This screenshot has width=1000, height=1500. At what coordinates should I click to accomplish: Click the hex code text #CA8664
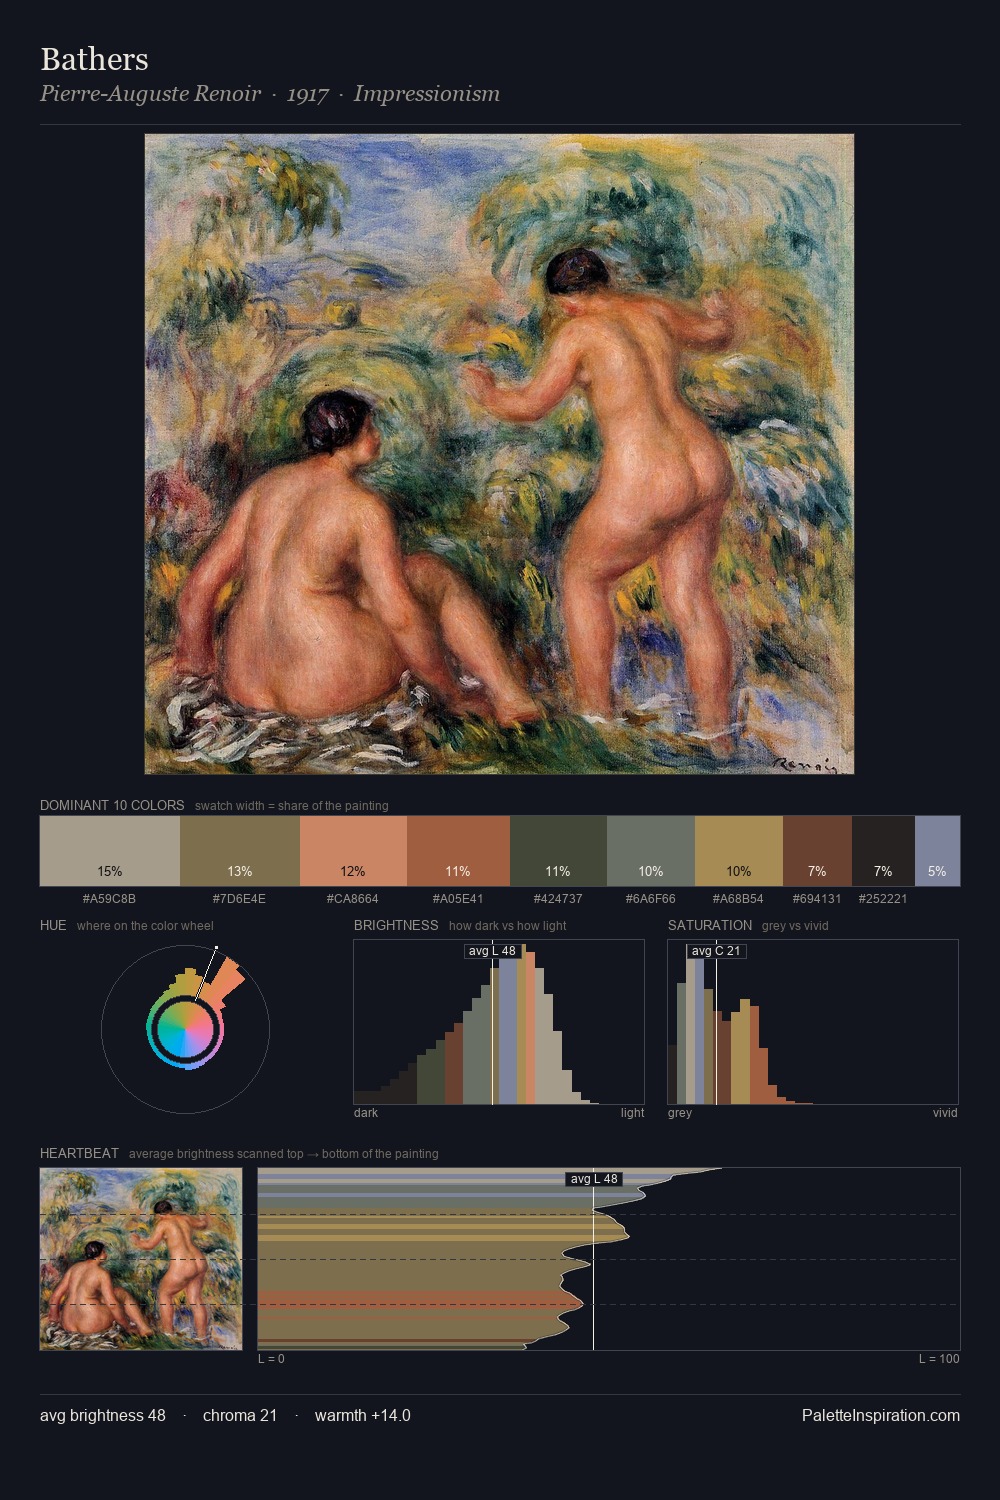point(353,899)
